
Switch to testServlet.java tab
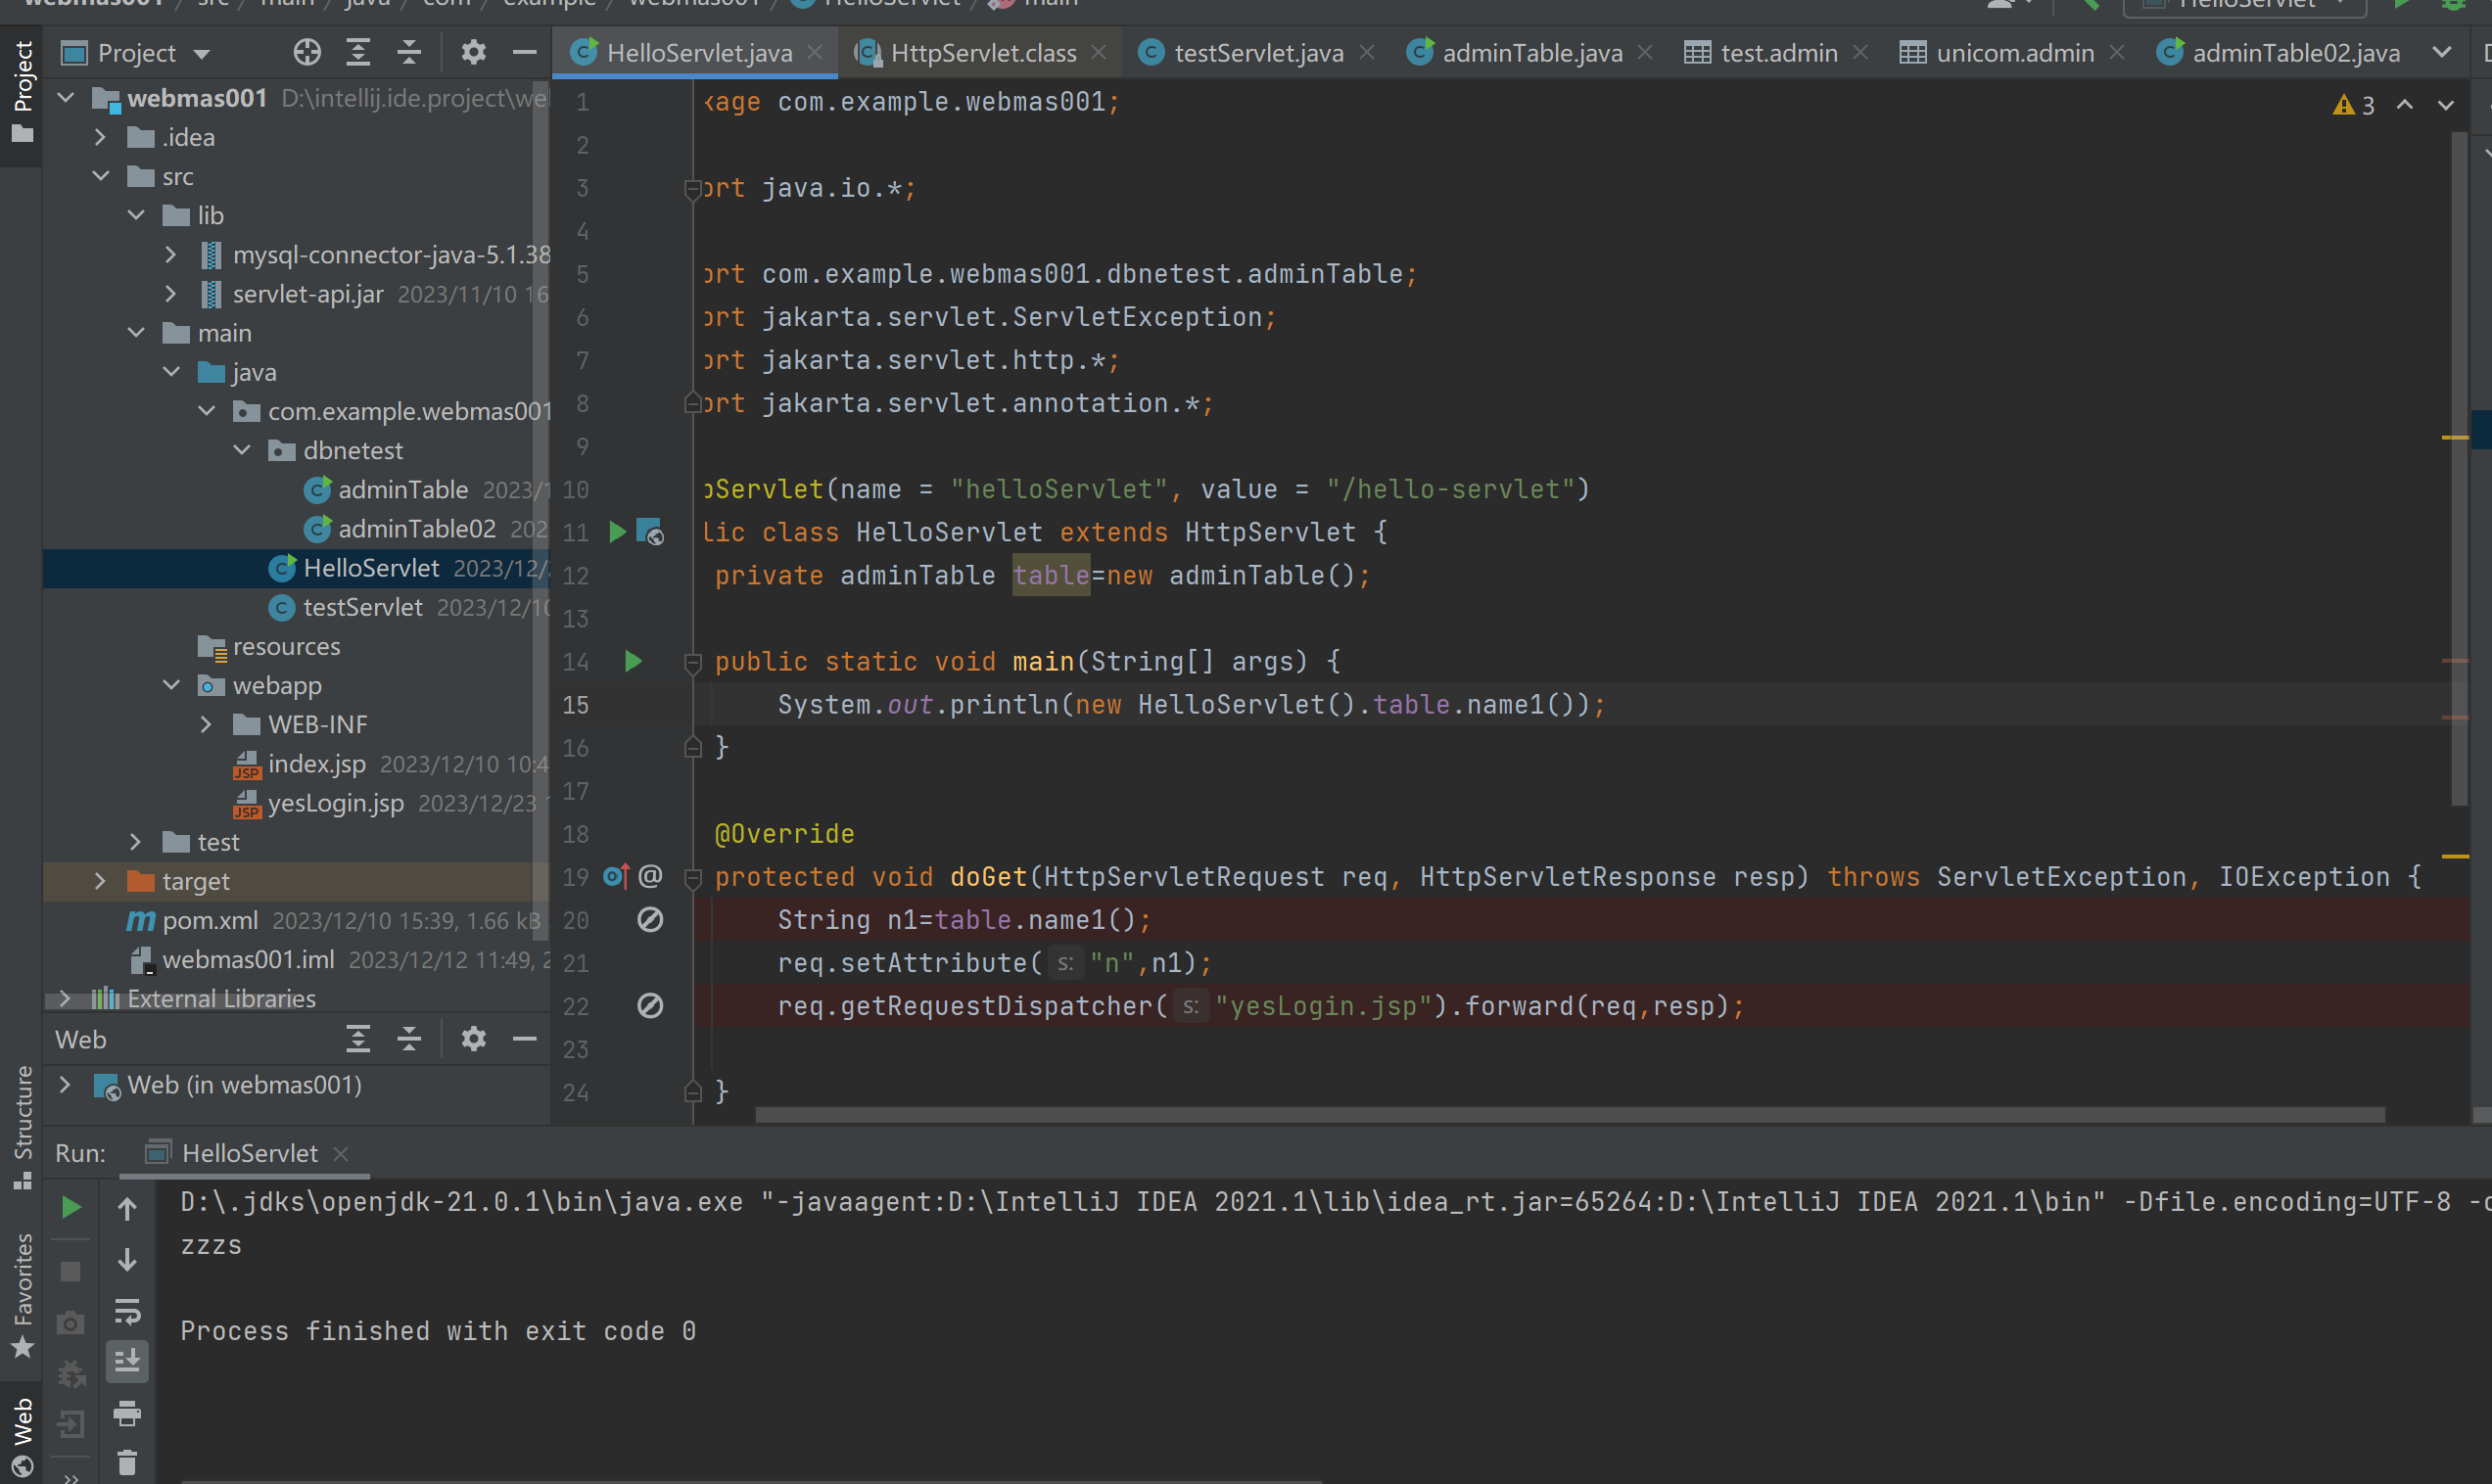pyautogui.click(x=1257, y=52)
